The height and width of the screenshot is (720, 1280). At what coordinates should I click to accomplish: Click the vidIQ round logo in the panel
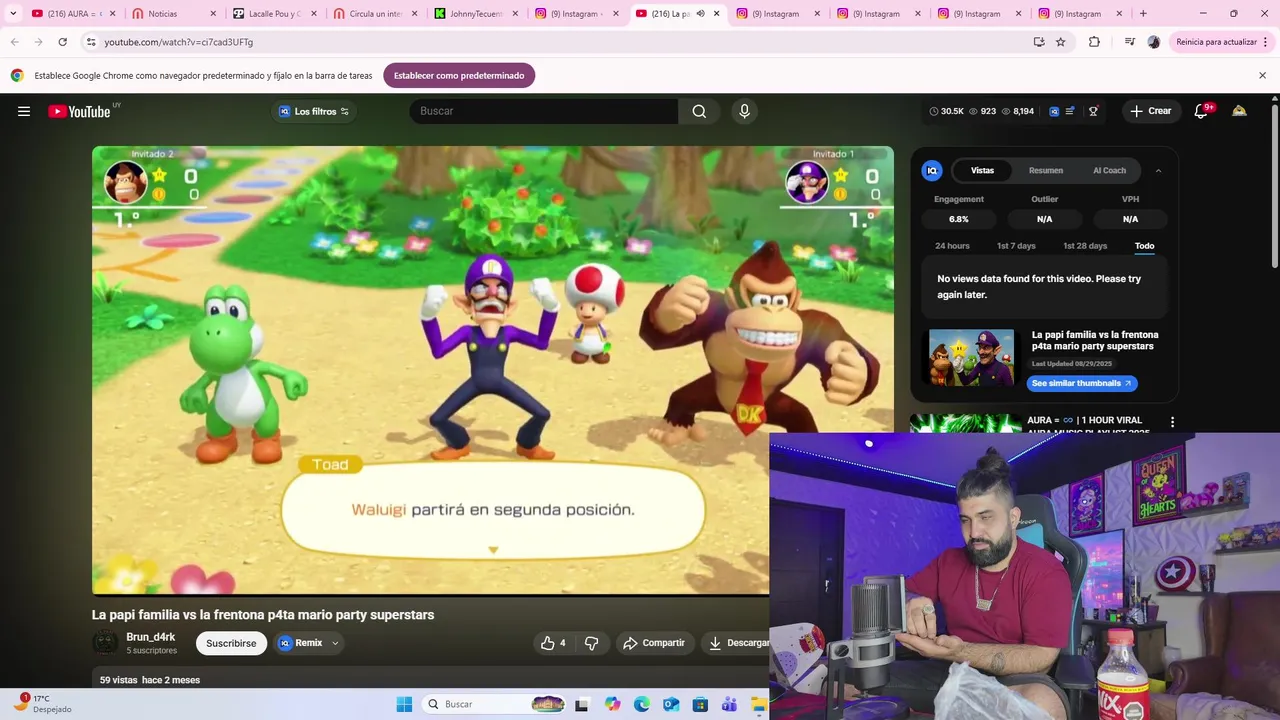[932, 171]
